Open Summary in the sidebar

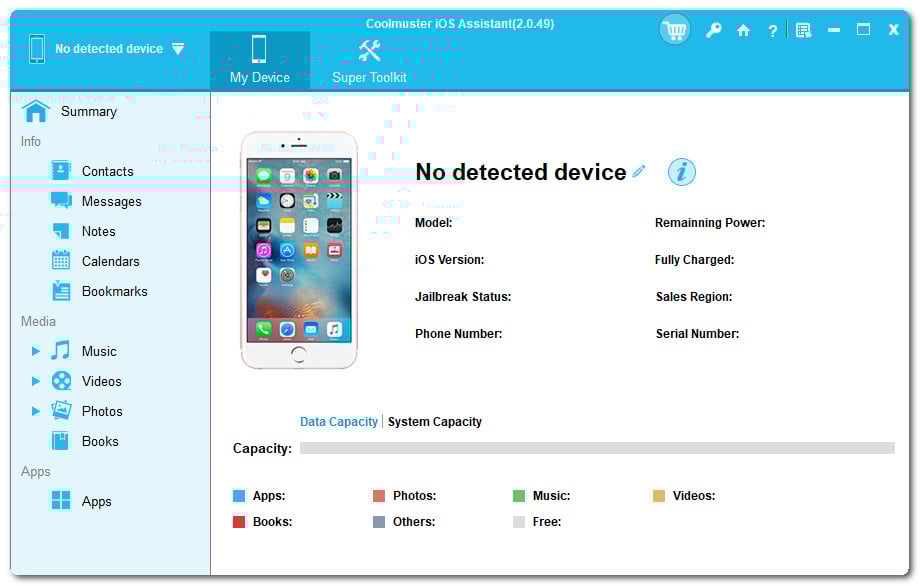click(x=89, y=111)
